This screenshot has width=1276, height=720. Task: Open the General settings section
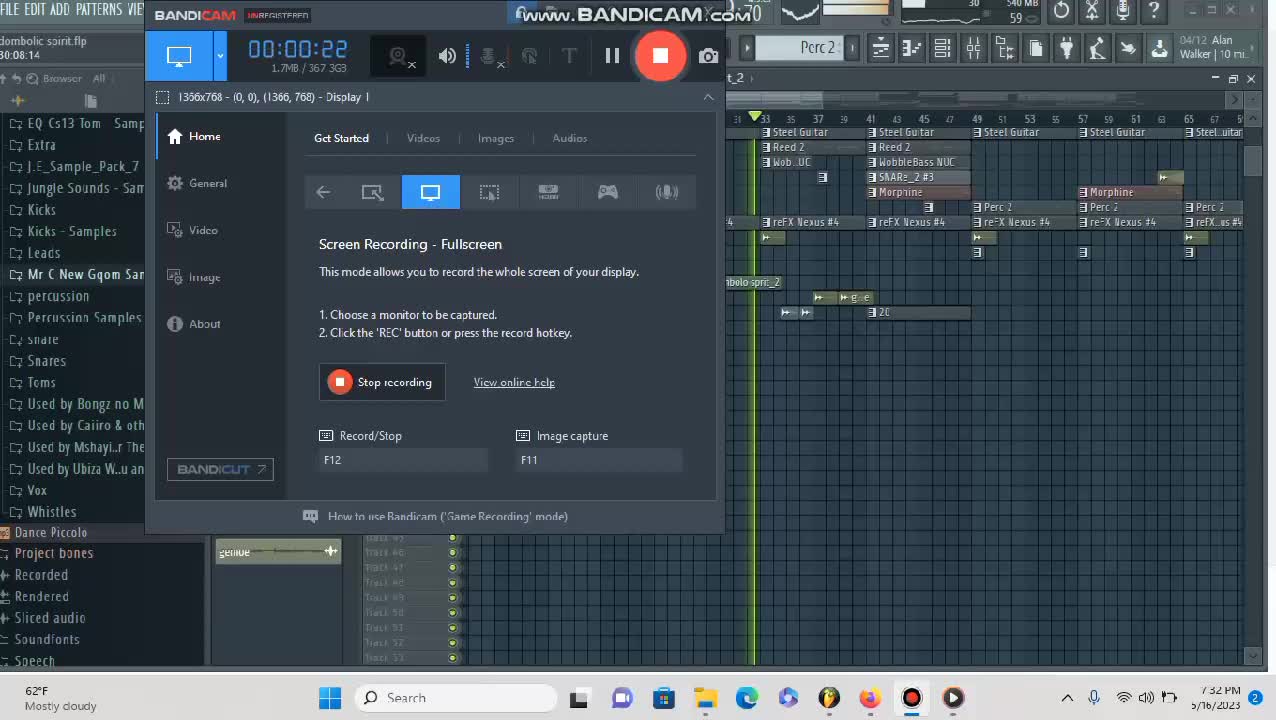(x=207, y=183)
